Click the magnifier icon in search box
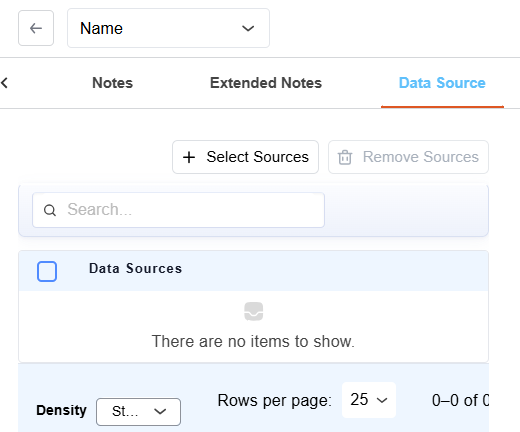Viewport: 520px width, 432px height. coord(50,210)
